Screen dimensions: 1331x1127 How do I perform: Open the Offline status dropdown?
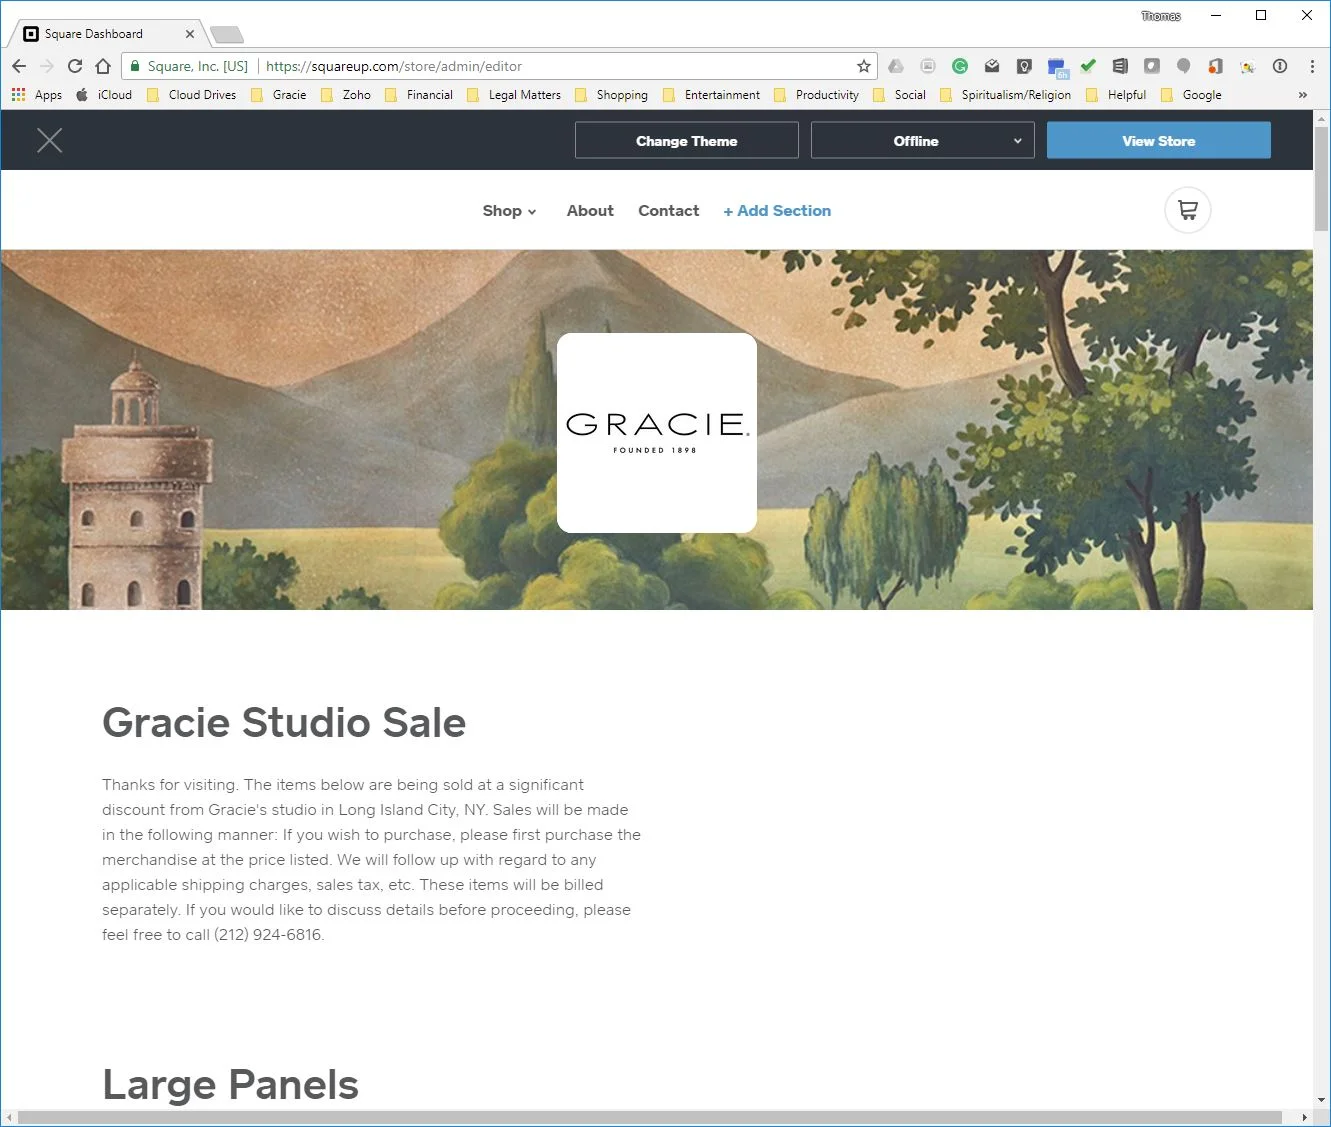point(922,141)
